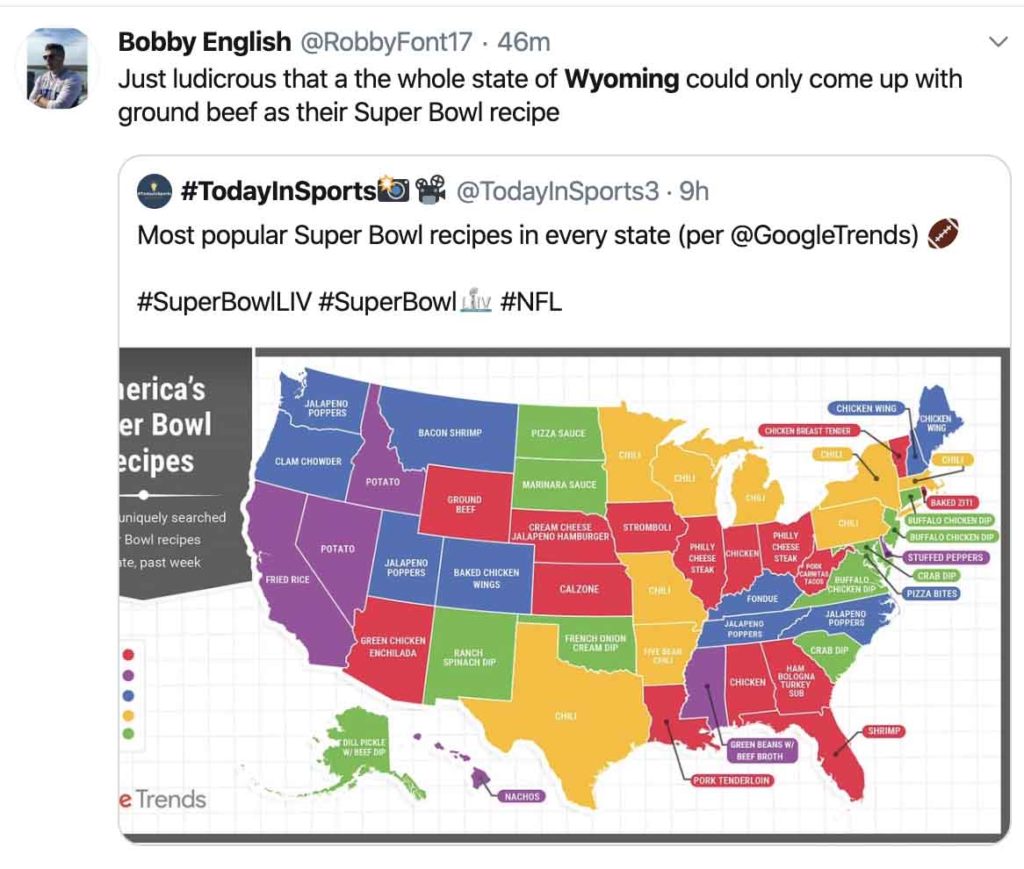Click the camera emoji beside TodayInSports

(394, 189)
